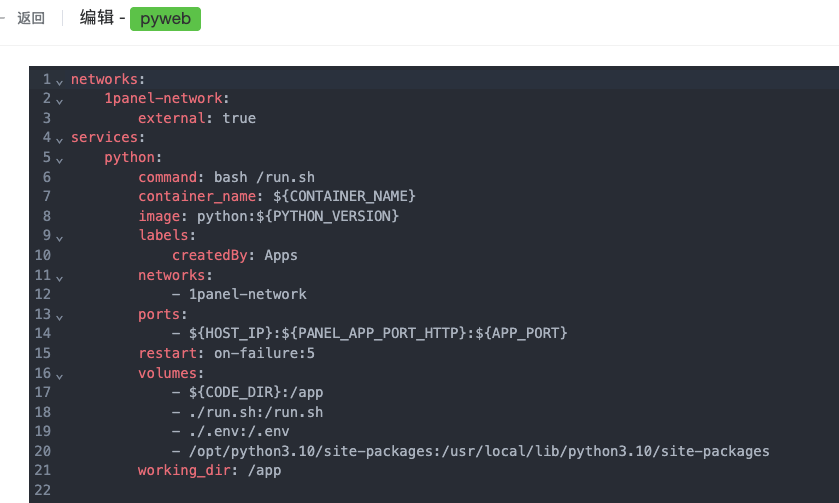The height and width of the screenshot is (503, 839).
Task: Collapse the 1panel-network fold arrow on line 2
Action: point(59,101)
